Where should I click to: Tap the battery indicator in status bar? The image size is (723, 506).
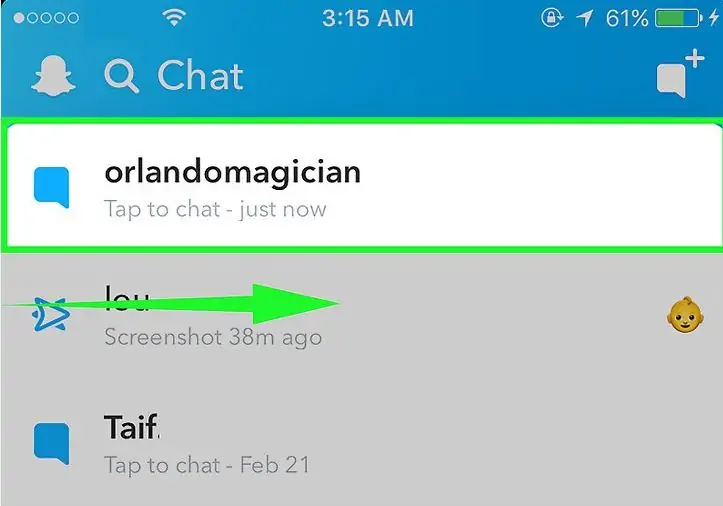(679, 18)
